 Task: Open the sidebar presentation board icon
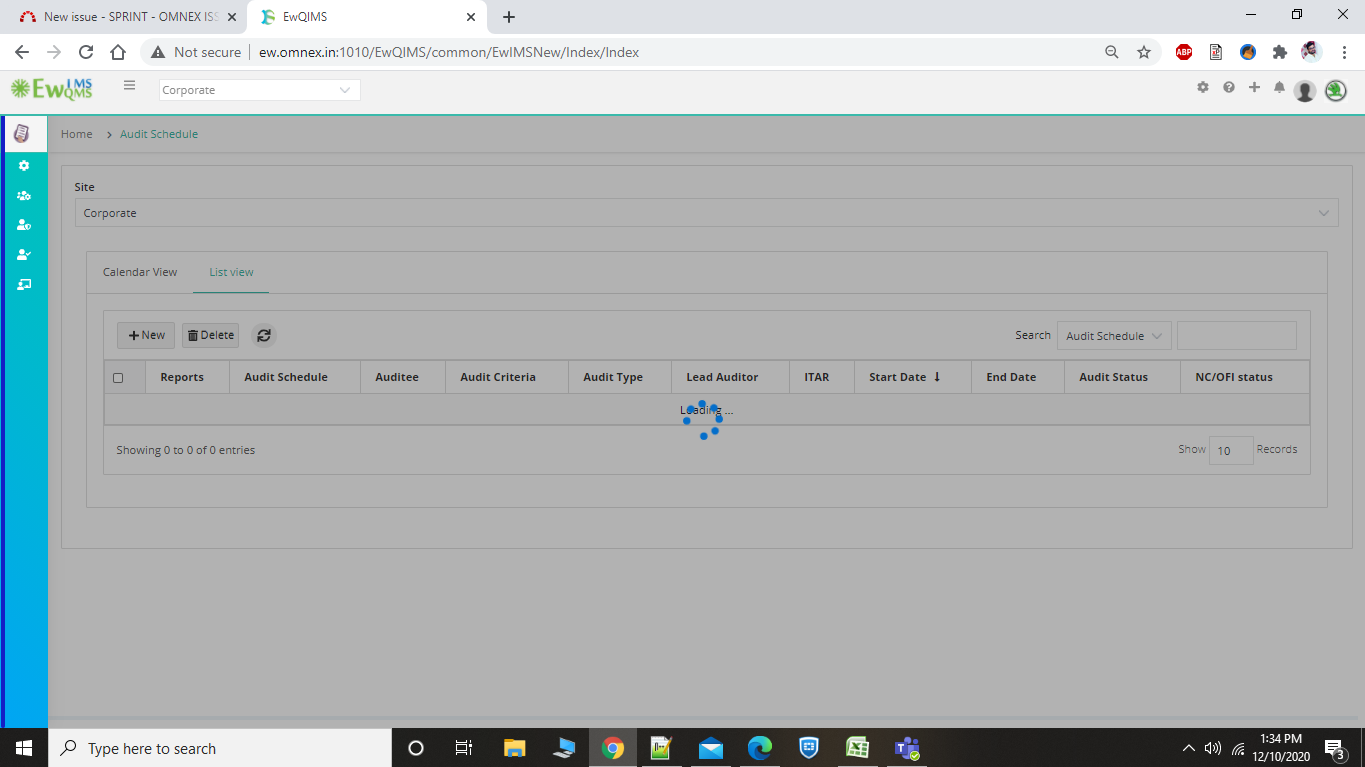[x=24, y=285]
